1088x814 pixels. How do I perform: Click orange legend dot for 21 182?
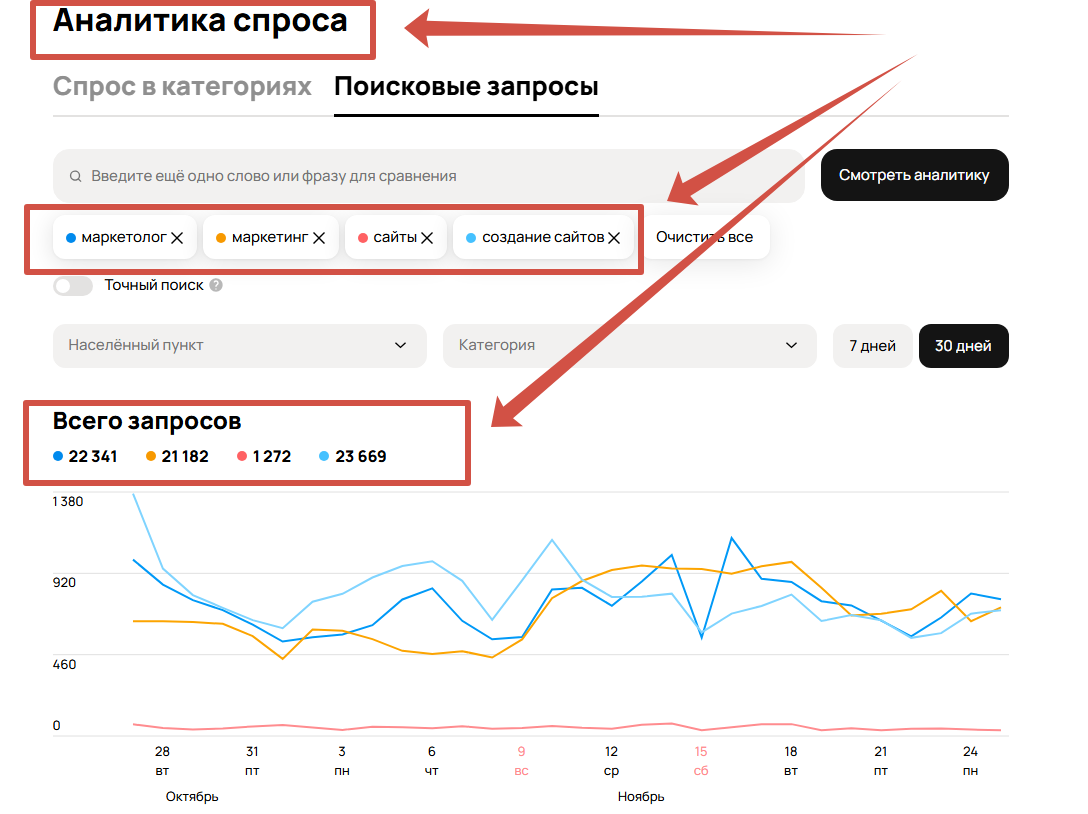click(x=151, y=457)
